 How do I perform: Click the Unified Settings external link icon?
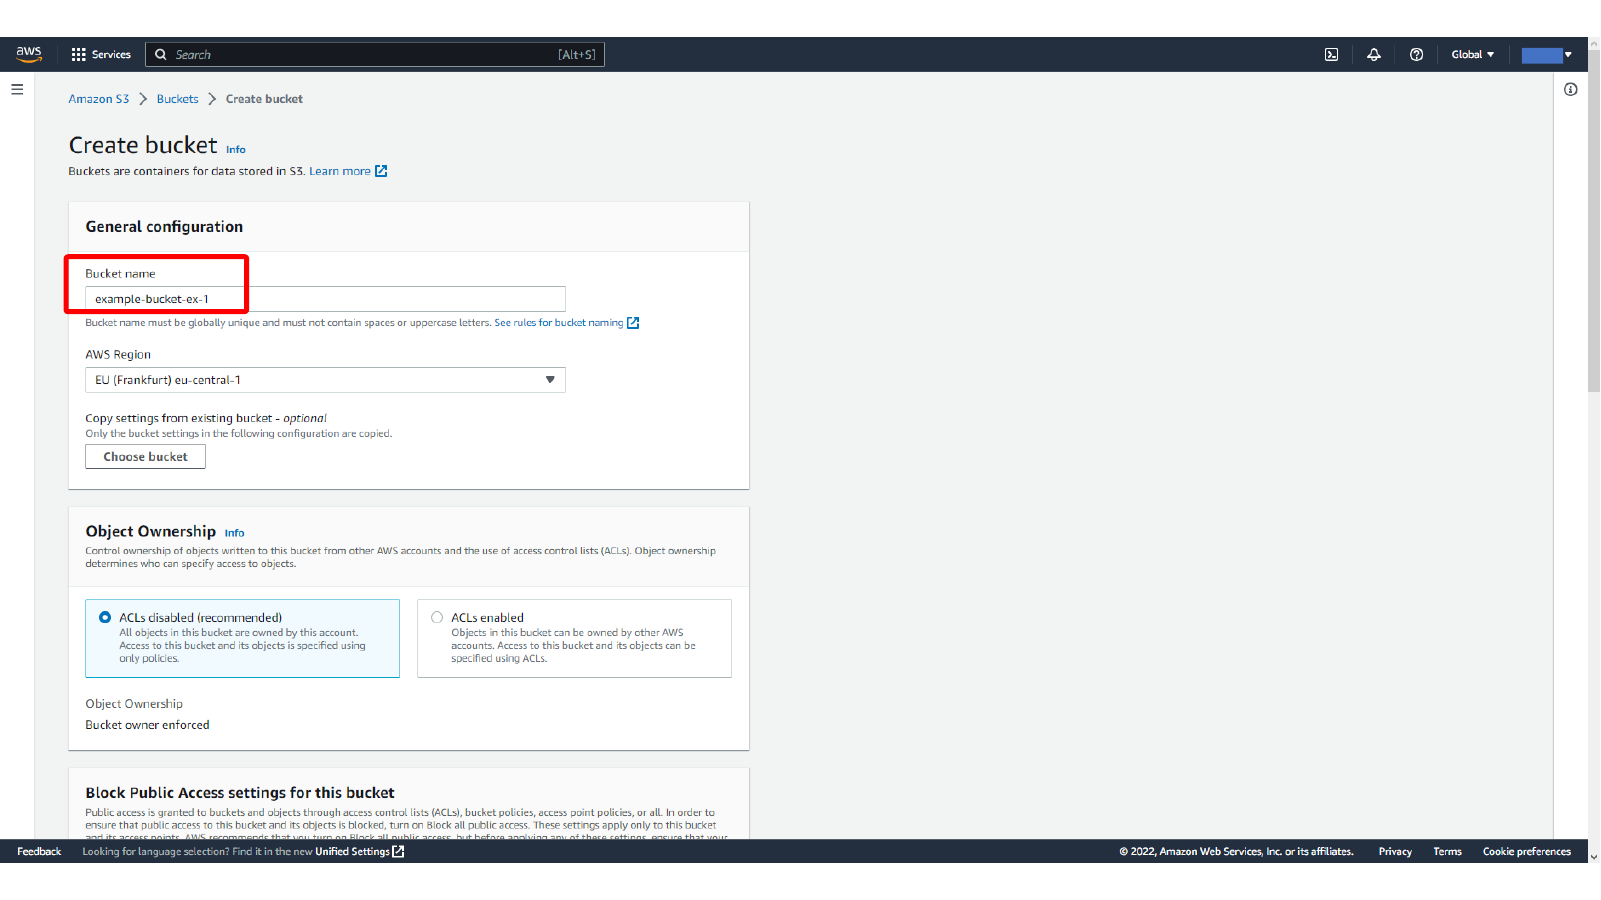[398, 852]
